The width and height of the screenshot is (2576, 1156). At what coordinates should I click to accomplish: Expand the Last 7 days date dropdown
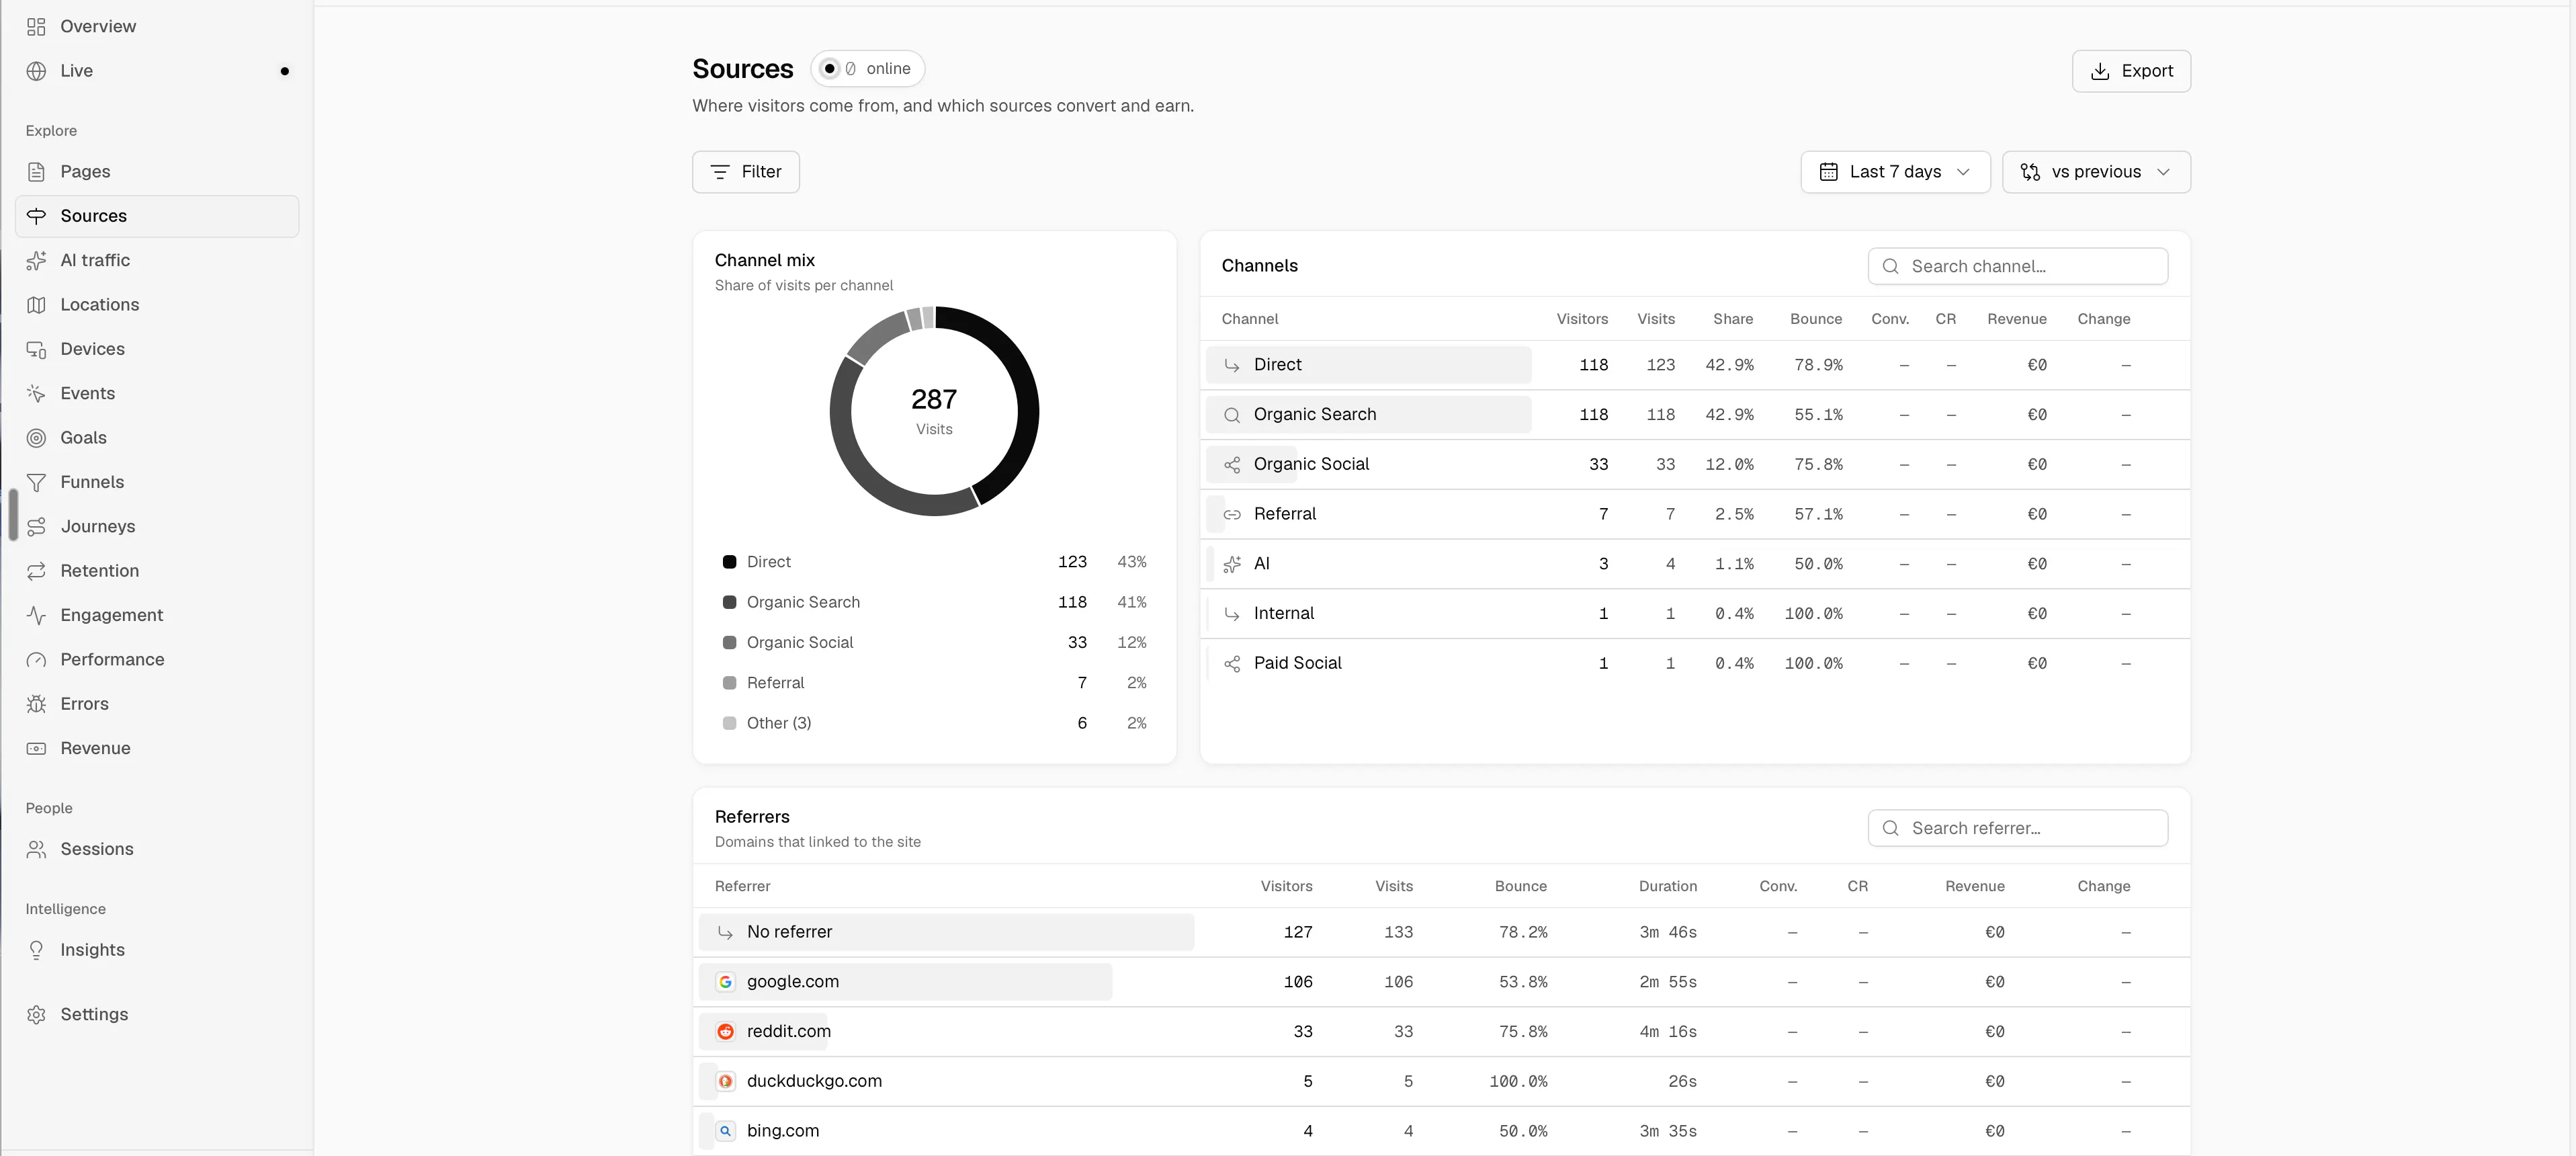1895,172
